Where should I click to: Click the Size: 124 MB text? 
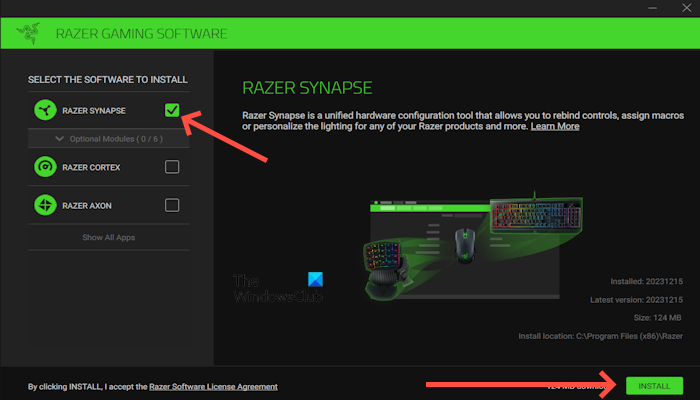[x=657, y=318]
